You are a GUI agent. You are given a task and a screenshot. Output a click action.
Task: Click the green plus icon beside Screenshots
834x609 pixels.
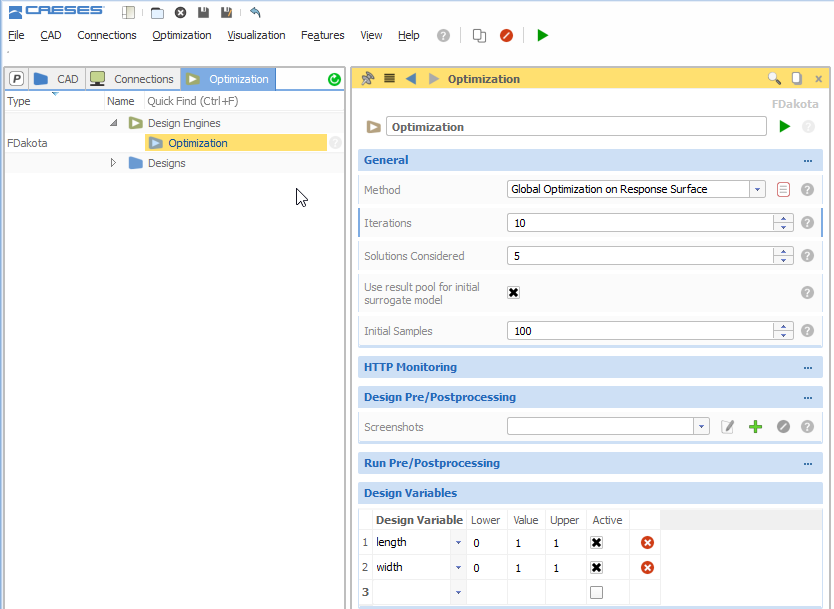pyautogui.click(x=755, y=427)
